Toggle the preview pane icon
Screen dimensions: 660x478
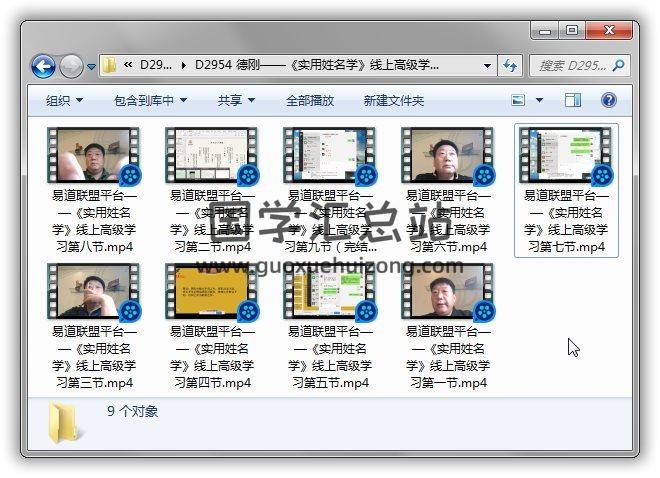tap(573, 100)
